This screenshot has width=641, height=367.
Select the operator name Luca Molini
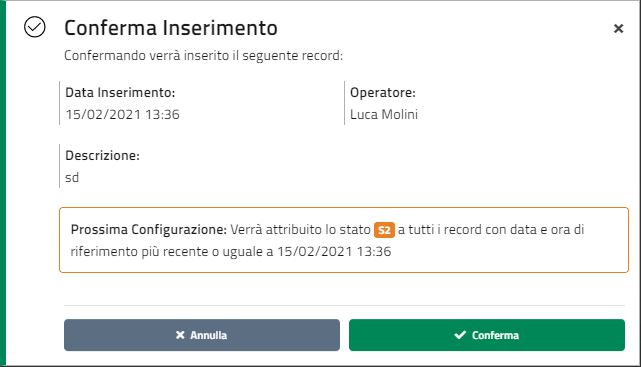coord(384,114)
